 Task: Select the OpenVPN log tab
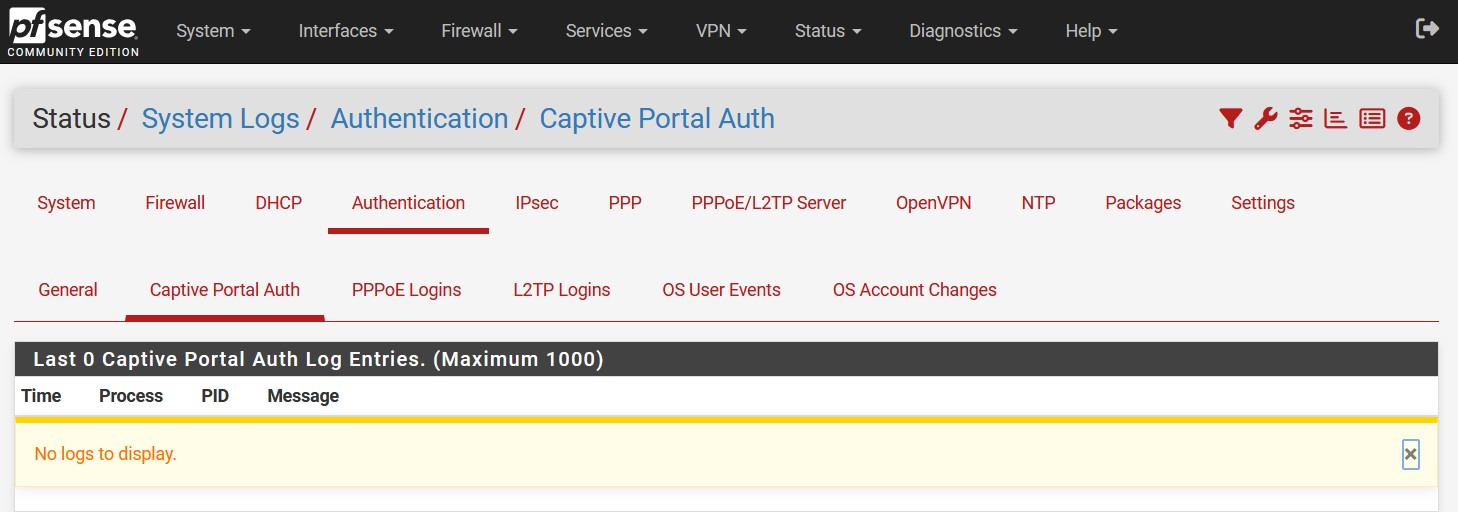[933, 203]
